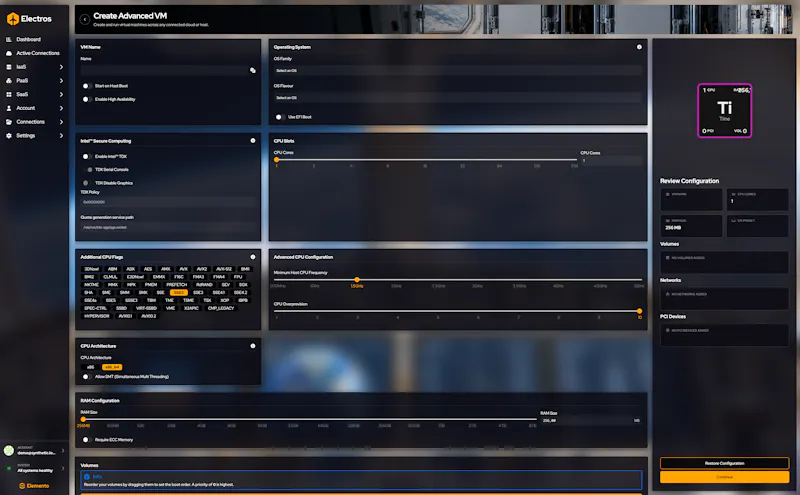Select the x86_64 architecture option

click(x=112, y=367)
